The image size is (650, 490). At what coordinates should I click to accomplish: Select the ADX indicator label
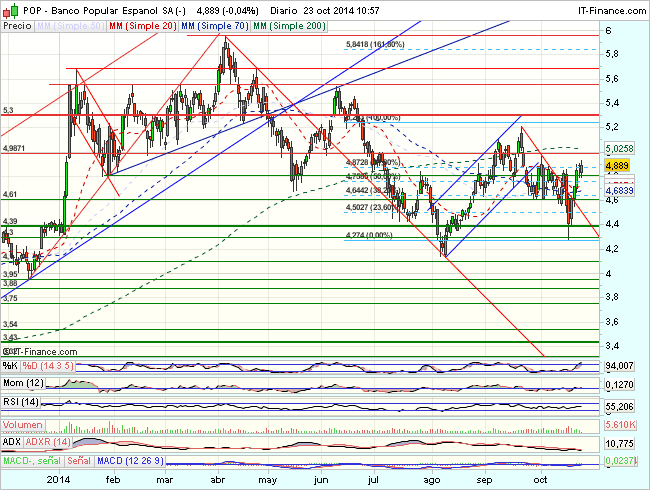tap(12, 442)
